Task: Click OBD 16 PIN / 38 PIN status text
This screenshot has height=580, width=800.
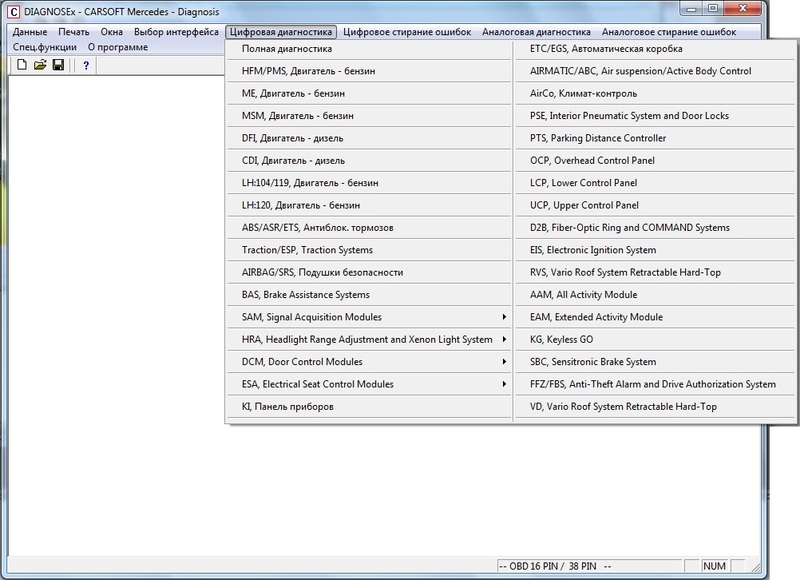Action: [x=555, y=566]
